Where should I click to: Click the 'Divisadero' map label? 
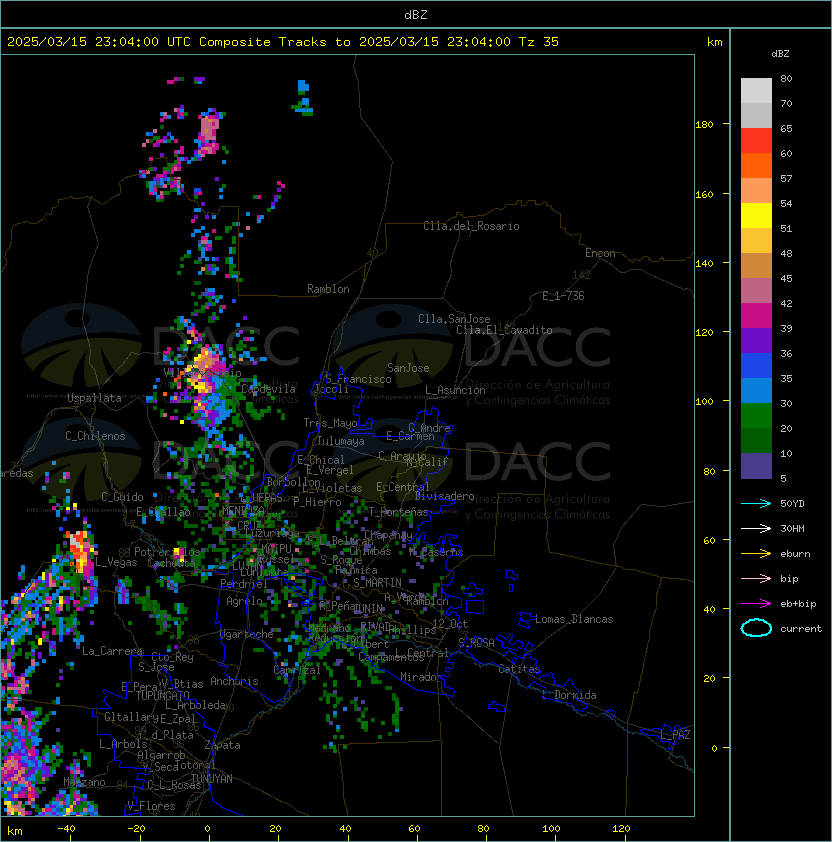click(444, 496)
